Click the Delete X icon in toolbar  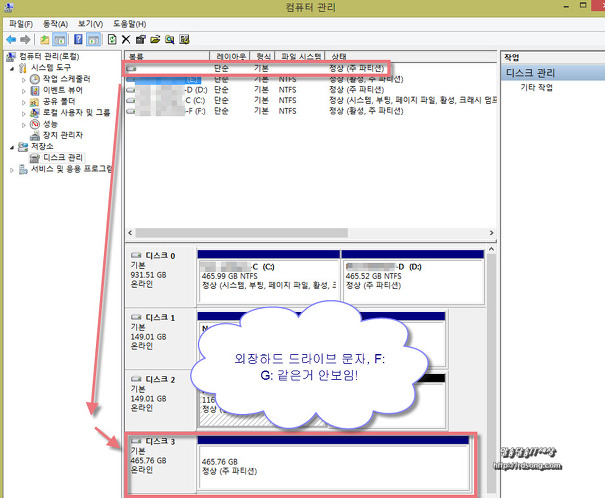(x=126, y=38)
